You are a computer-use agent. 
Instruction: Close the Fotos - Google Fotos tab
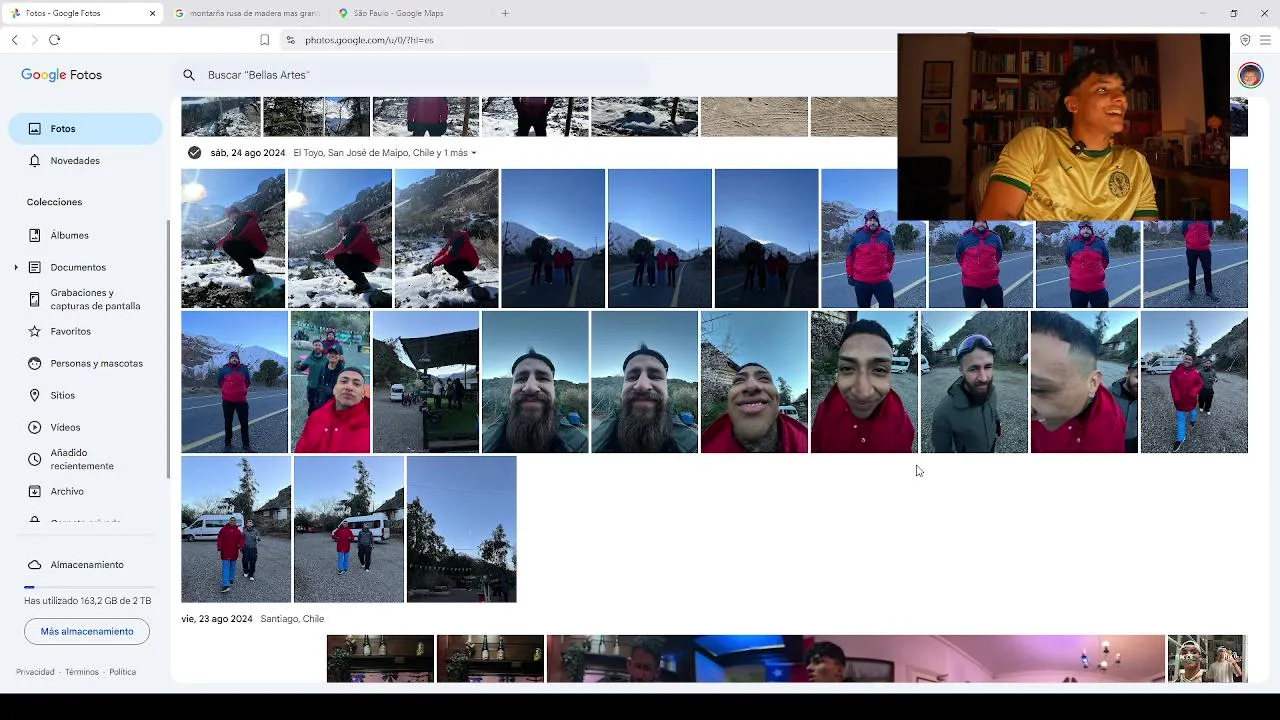tap(152, 13)
